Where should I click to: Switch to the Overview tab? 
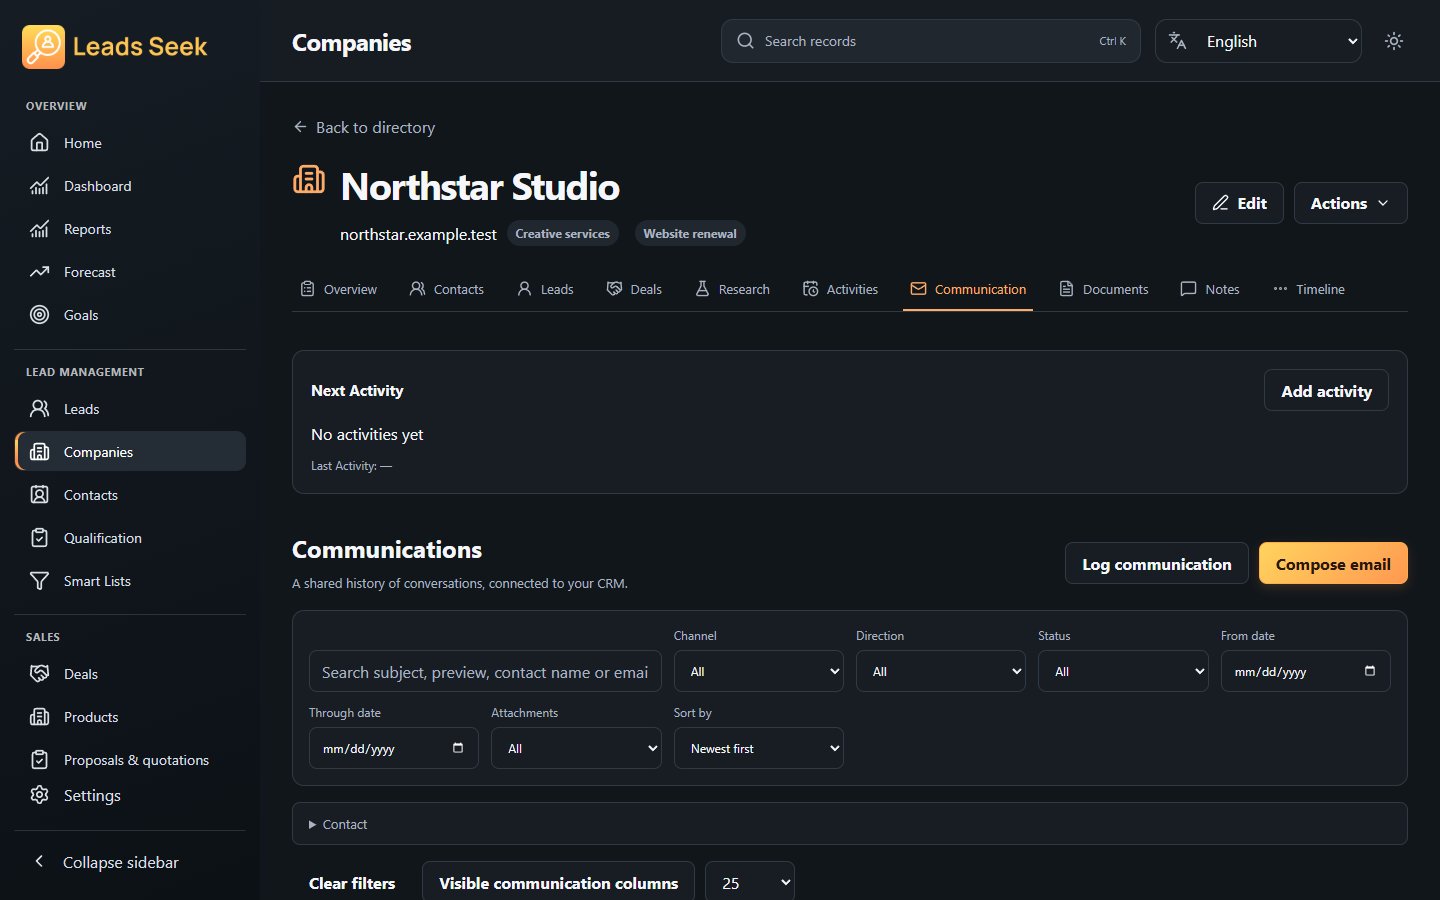(x=339, y=289)
